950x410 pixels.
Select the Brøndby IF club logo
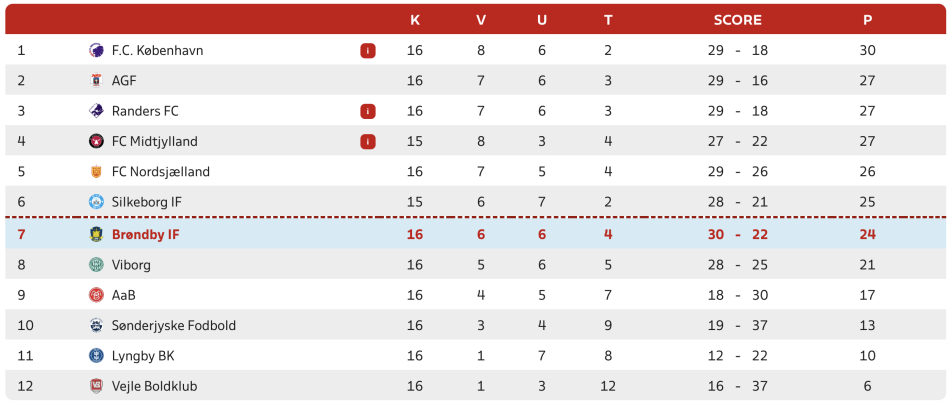tap(96, 234)
